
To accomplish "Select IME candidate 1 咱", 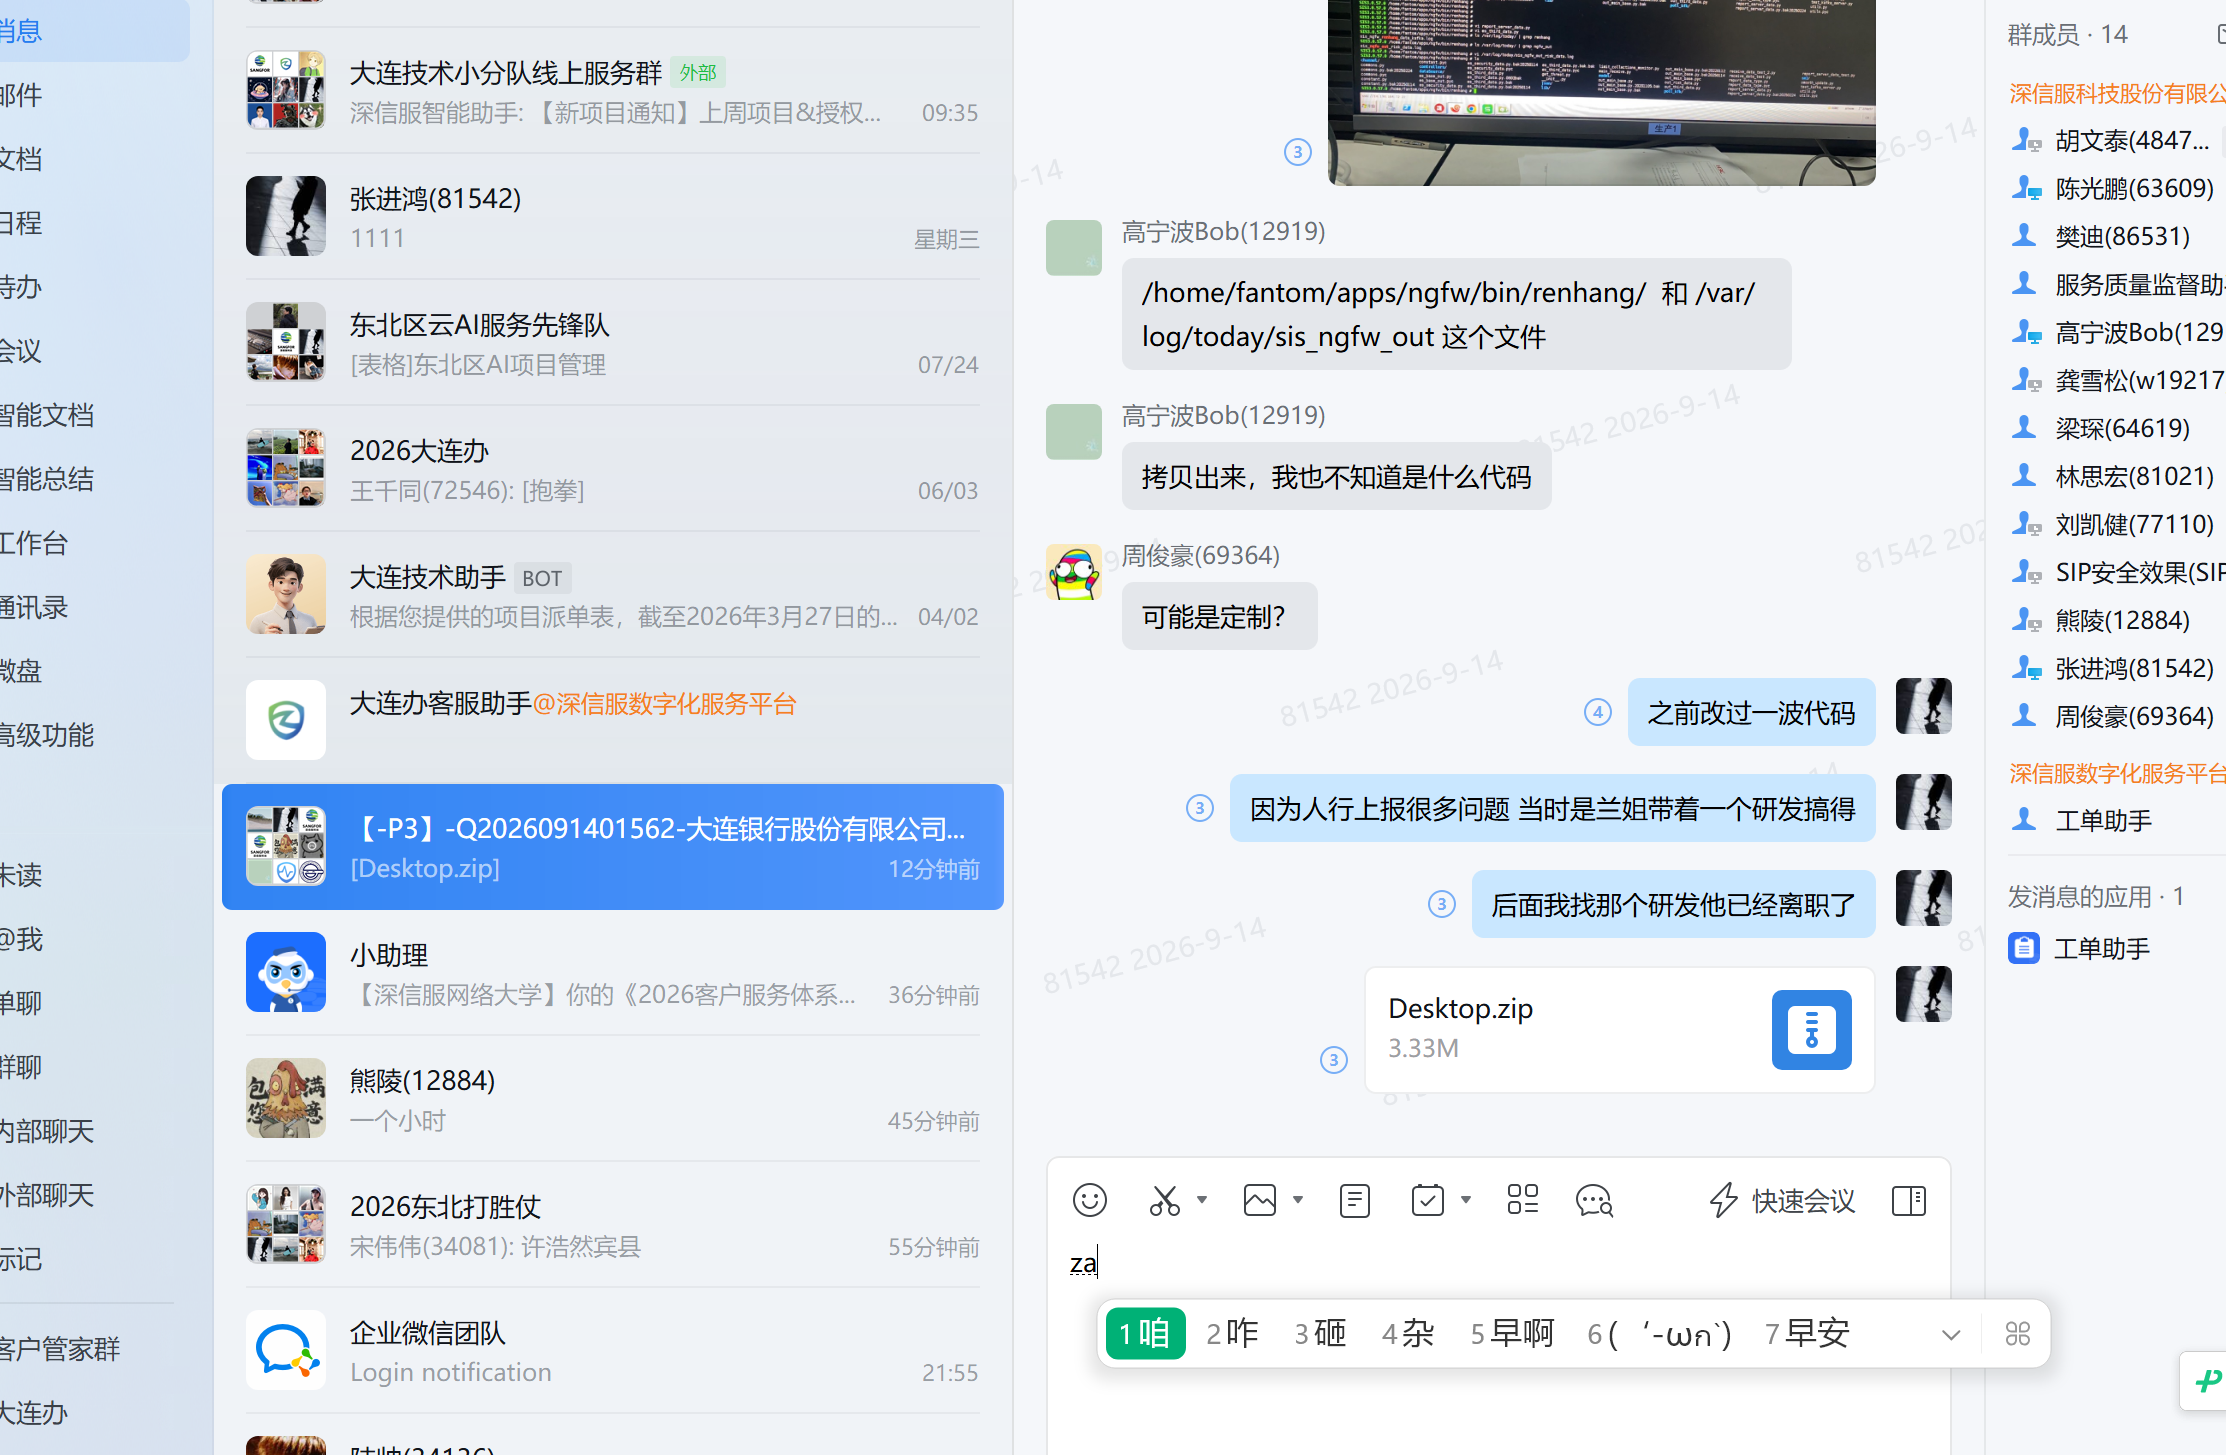I will [1145, 1333].
